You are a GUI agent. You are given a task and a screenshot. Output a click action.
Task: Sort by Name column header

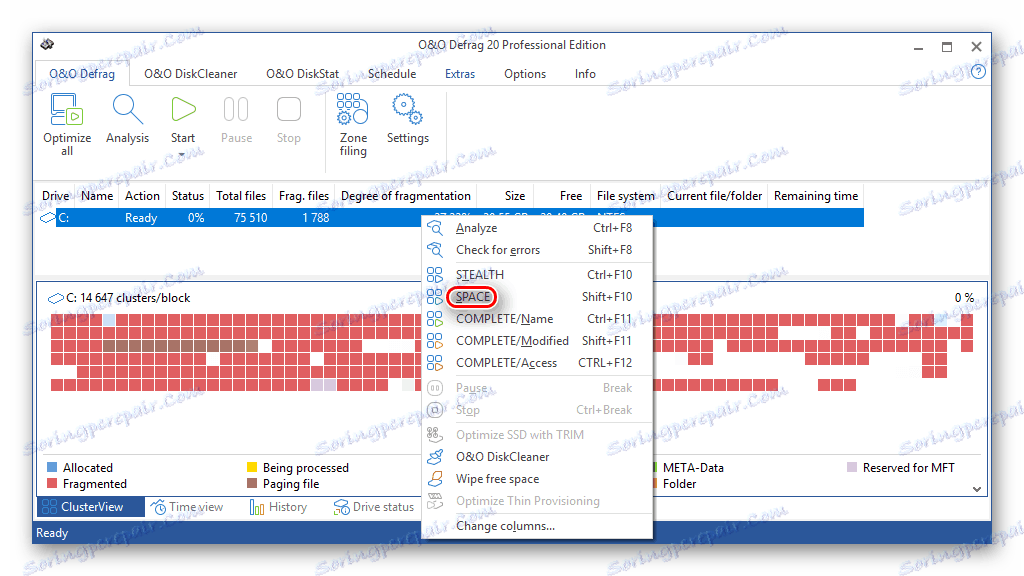97,196
